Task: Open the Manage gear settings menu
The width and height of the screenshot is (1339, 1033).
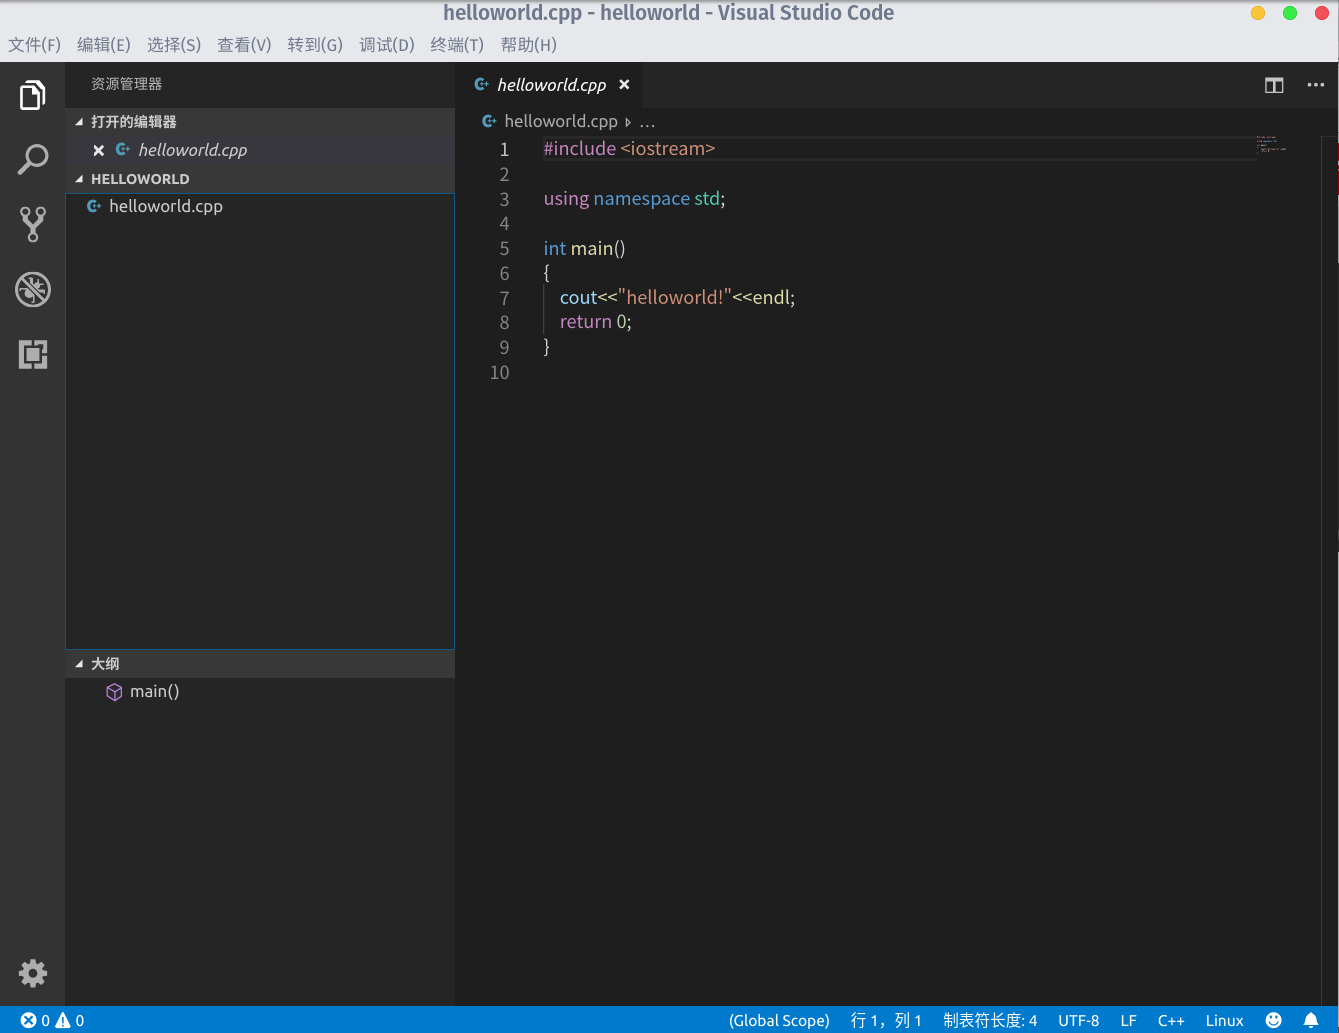Action: coord(32,973)
